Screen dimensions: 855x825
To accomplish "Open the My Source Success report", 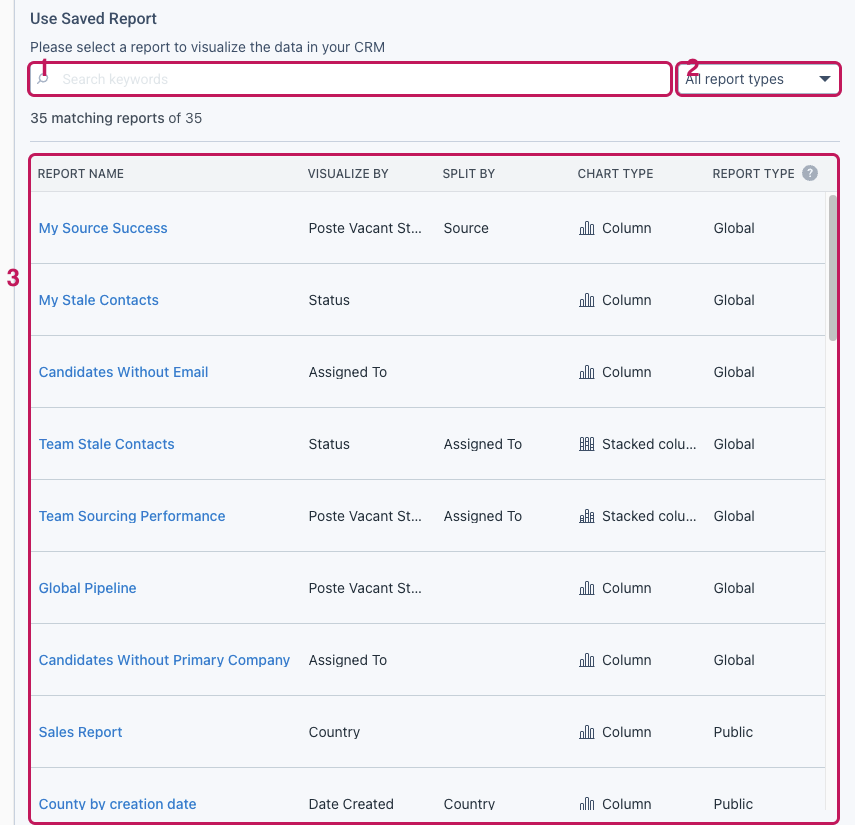I will (103, 228).
